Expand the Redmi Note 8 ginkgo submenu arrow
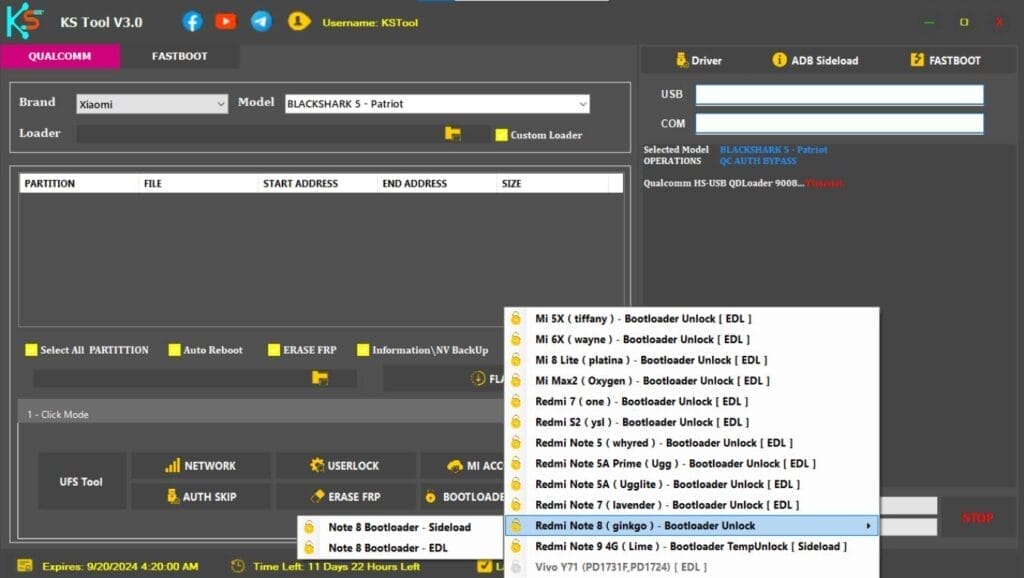 click(x=868, y=525)
